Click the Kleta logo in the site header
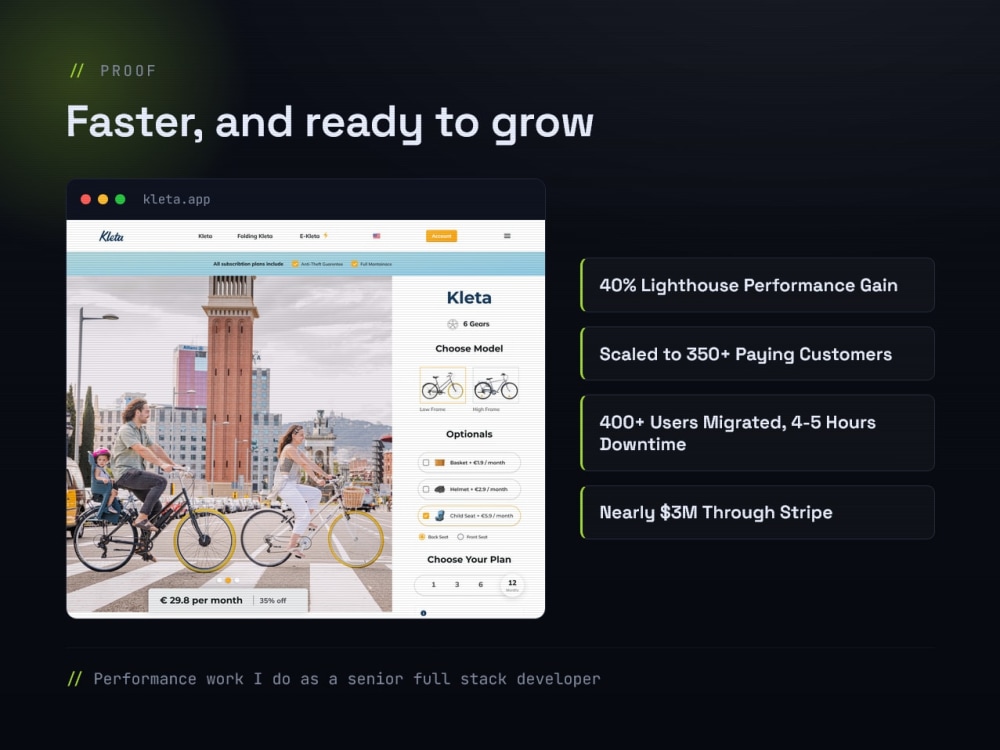Image resolution: width=1000 pixels, height=750 pixels. 112,236
